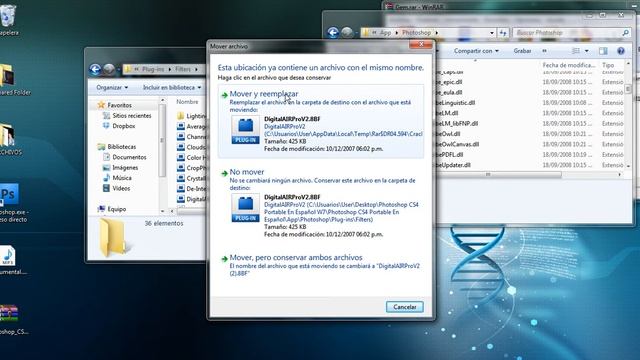
Task: Toggle the preview pane icon
Action: (603, 51)
